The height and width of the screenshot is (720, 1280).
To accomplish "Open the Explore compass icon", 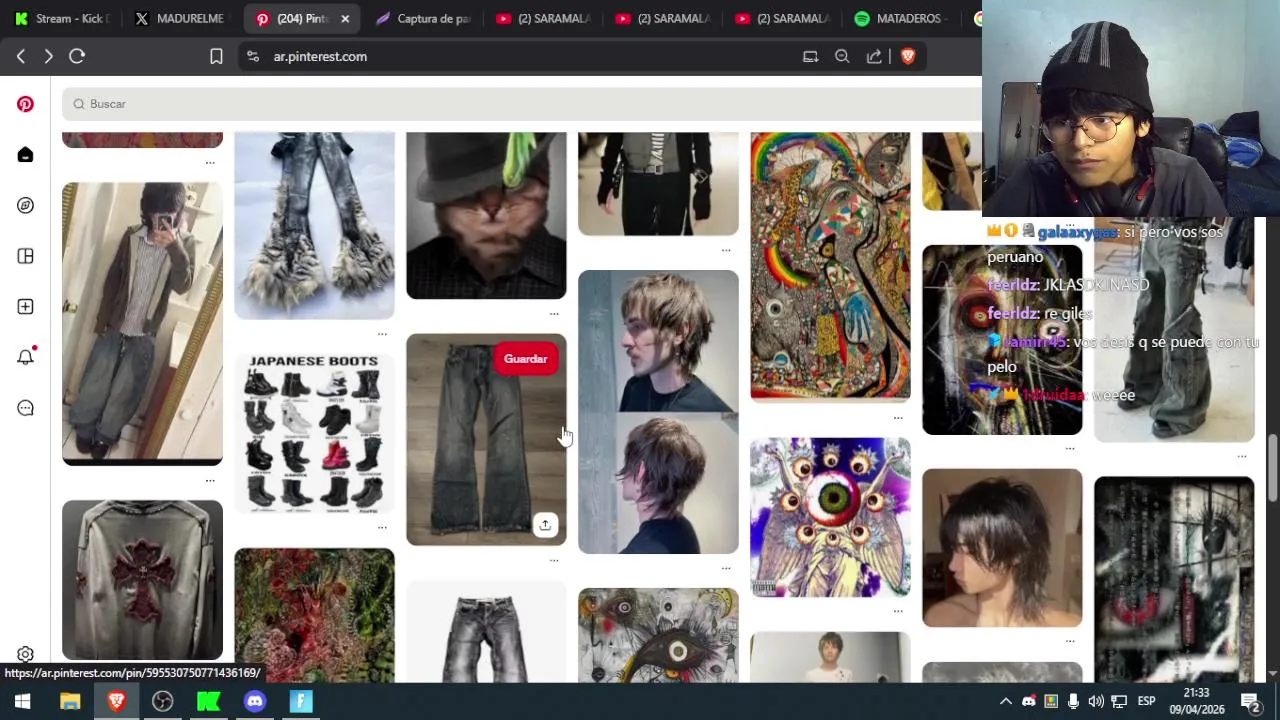I will (25, 205).
